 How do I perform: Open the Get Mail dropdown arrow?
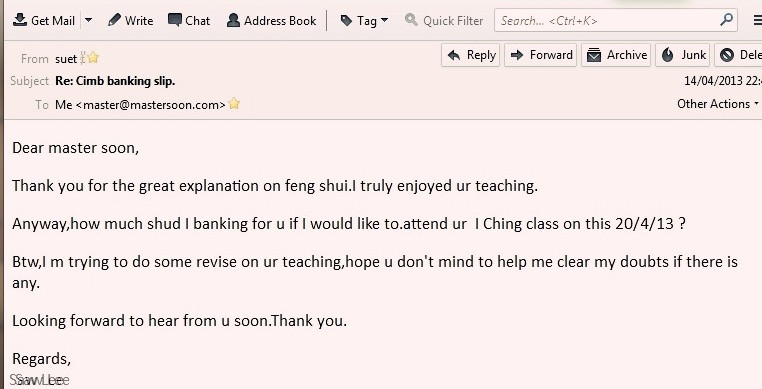(88, 20)
